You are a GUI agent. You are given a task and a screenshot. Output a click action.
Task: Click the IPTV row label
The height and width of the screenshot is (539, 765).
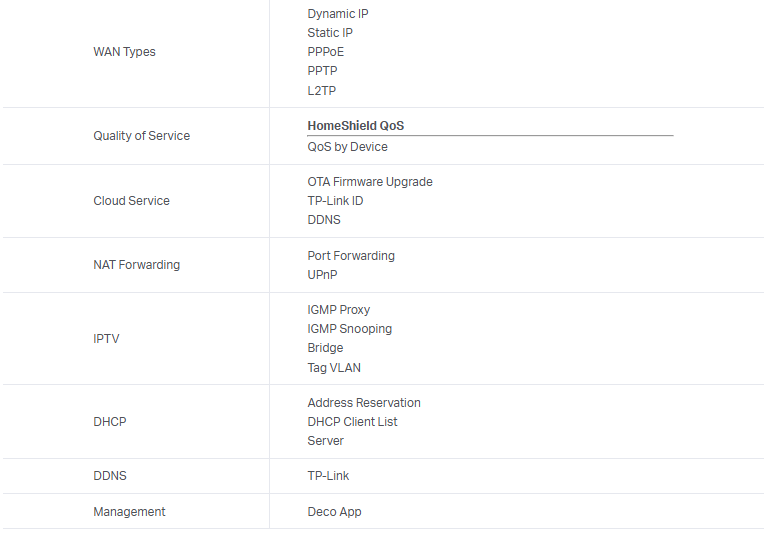coord(106,339)
